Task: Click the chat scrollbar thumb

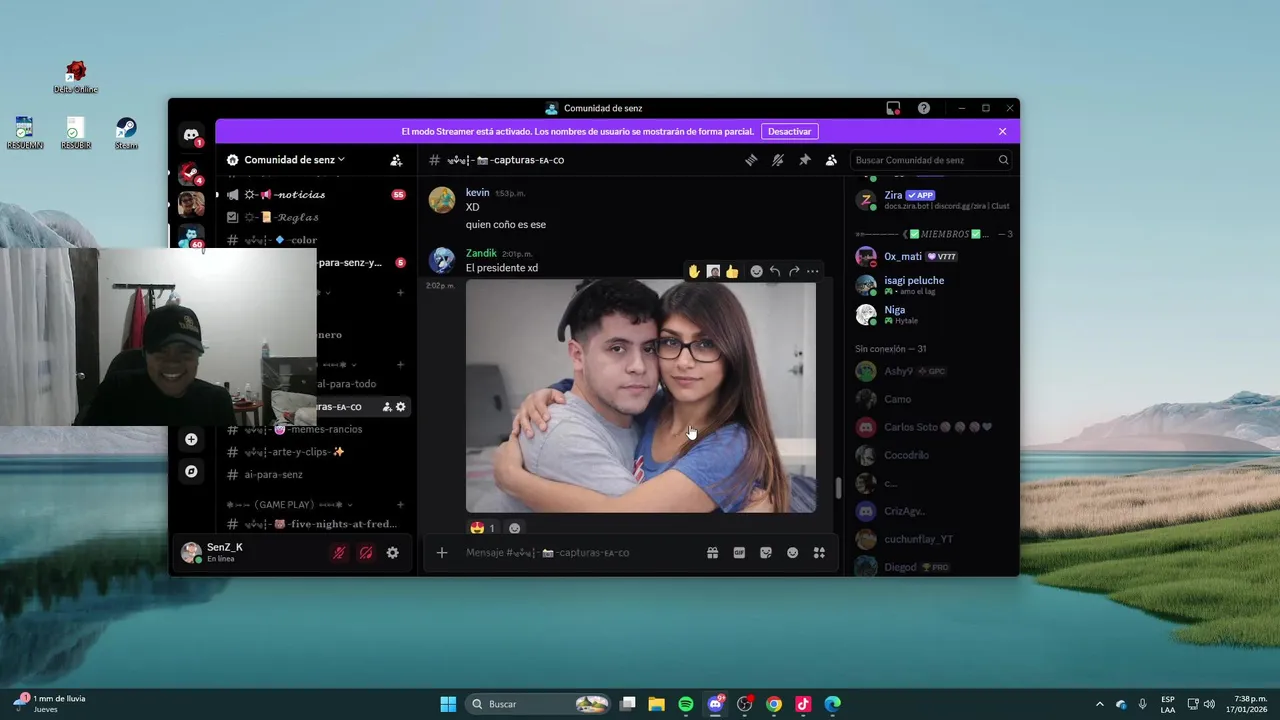Action: 838,488
